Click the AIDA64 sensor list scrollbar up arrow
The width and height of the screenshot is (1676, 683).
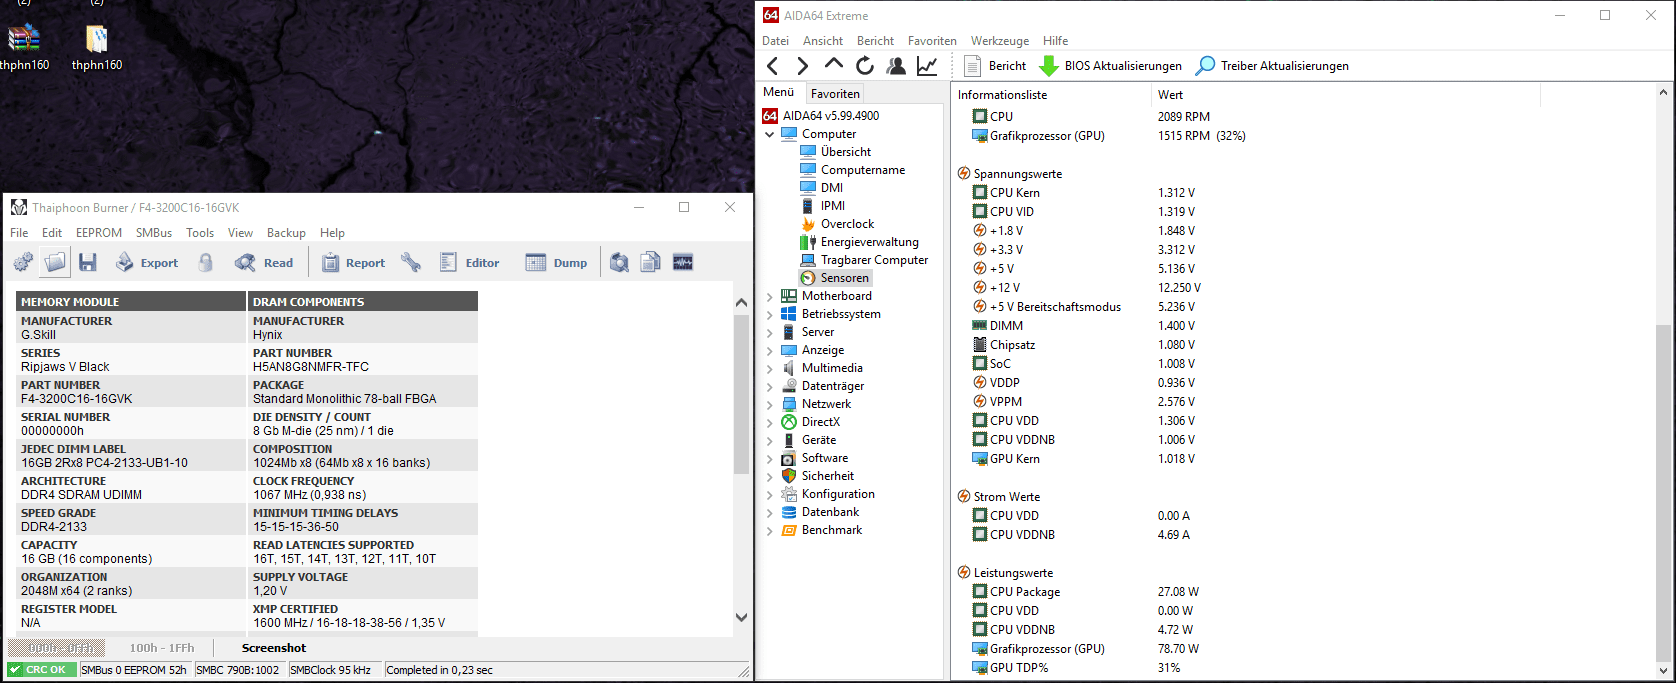pos(1663,93)
